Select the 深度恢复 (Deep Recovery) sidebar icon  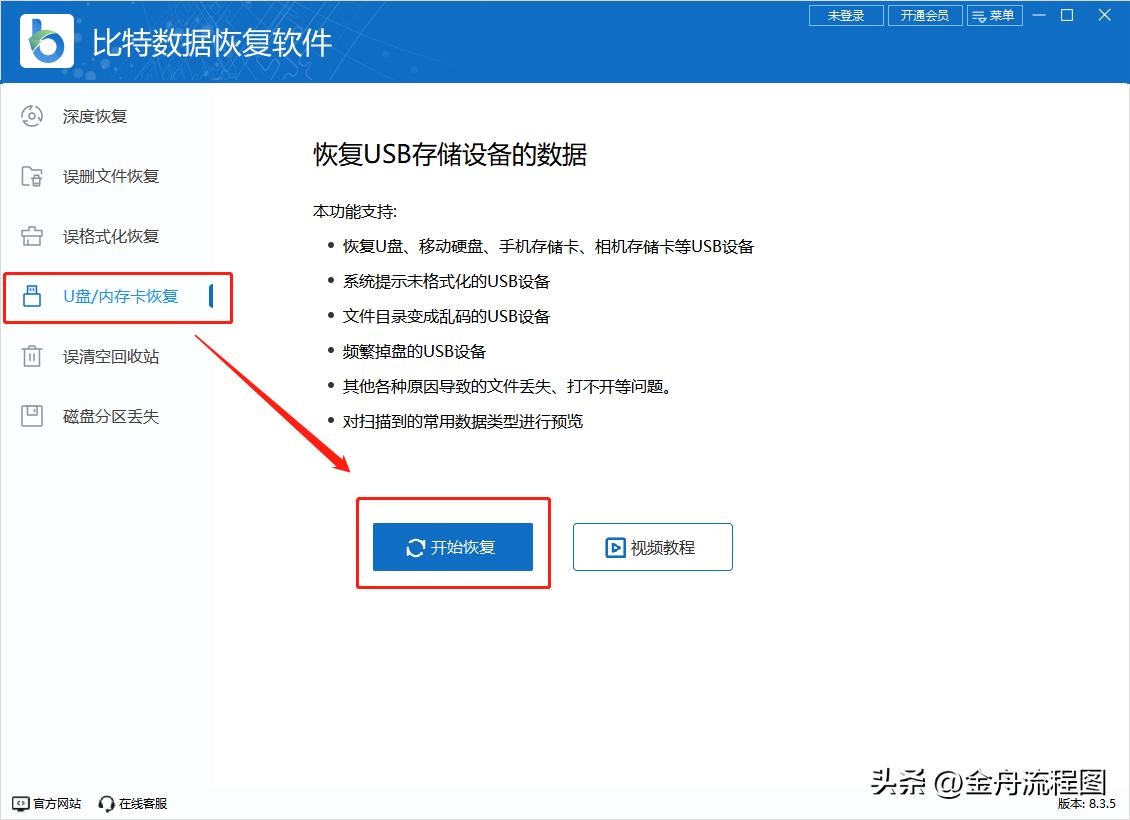click(x=33, y=116)
